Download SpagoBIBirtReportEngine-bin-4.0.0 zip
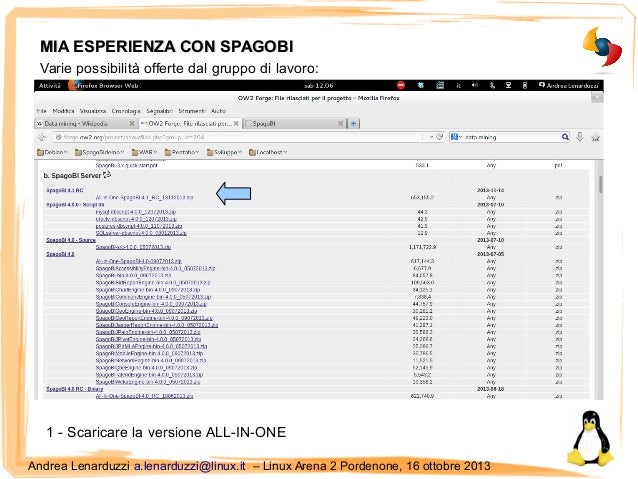 [153, 282]
